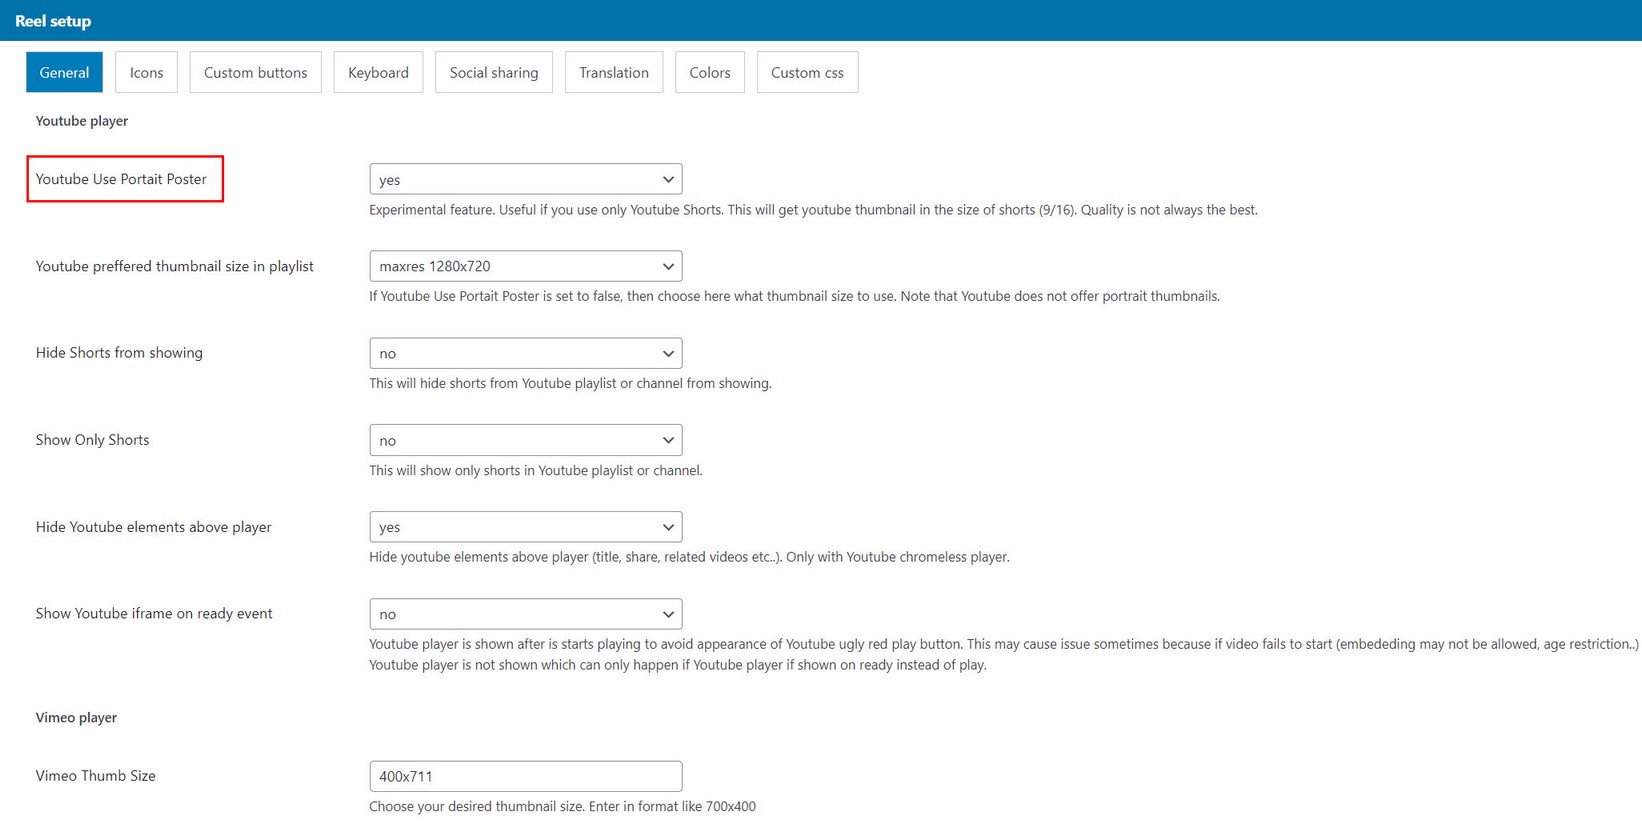Open the Icons tab
This screenshot has width=1642, height=832.
point(146,72)
